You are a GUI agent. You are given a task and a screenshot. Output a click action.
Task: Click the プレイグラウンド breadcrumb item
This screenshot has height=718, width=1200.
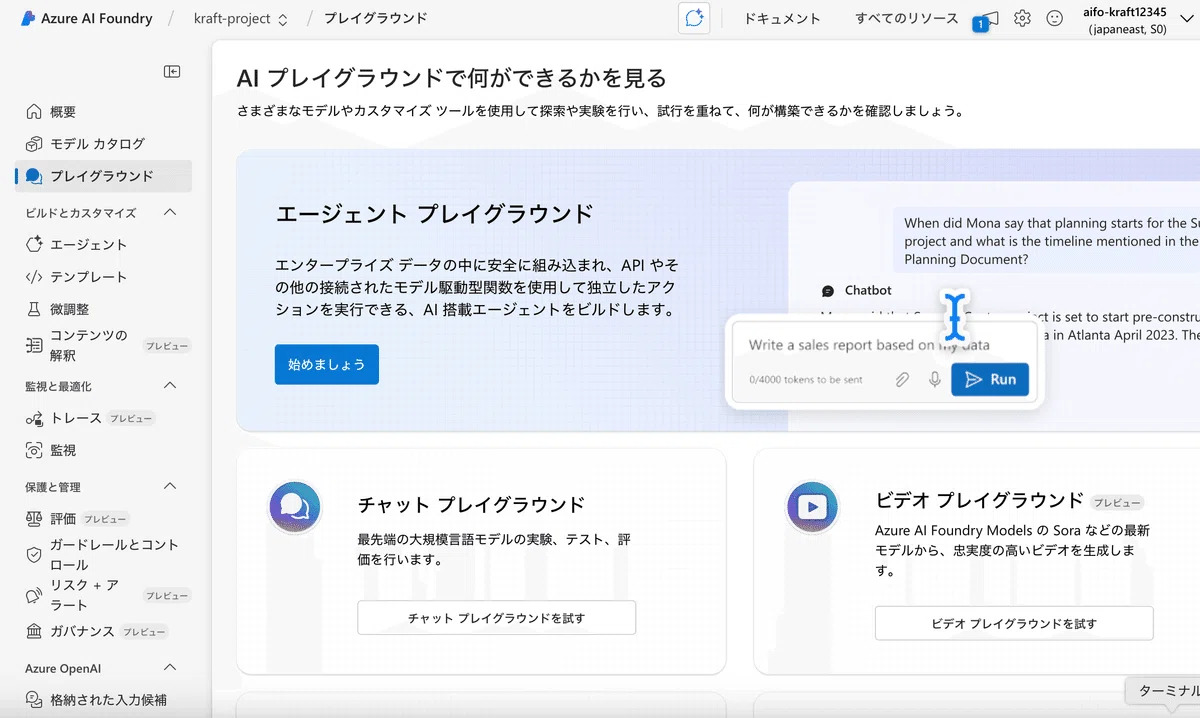(375, 18)
